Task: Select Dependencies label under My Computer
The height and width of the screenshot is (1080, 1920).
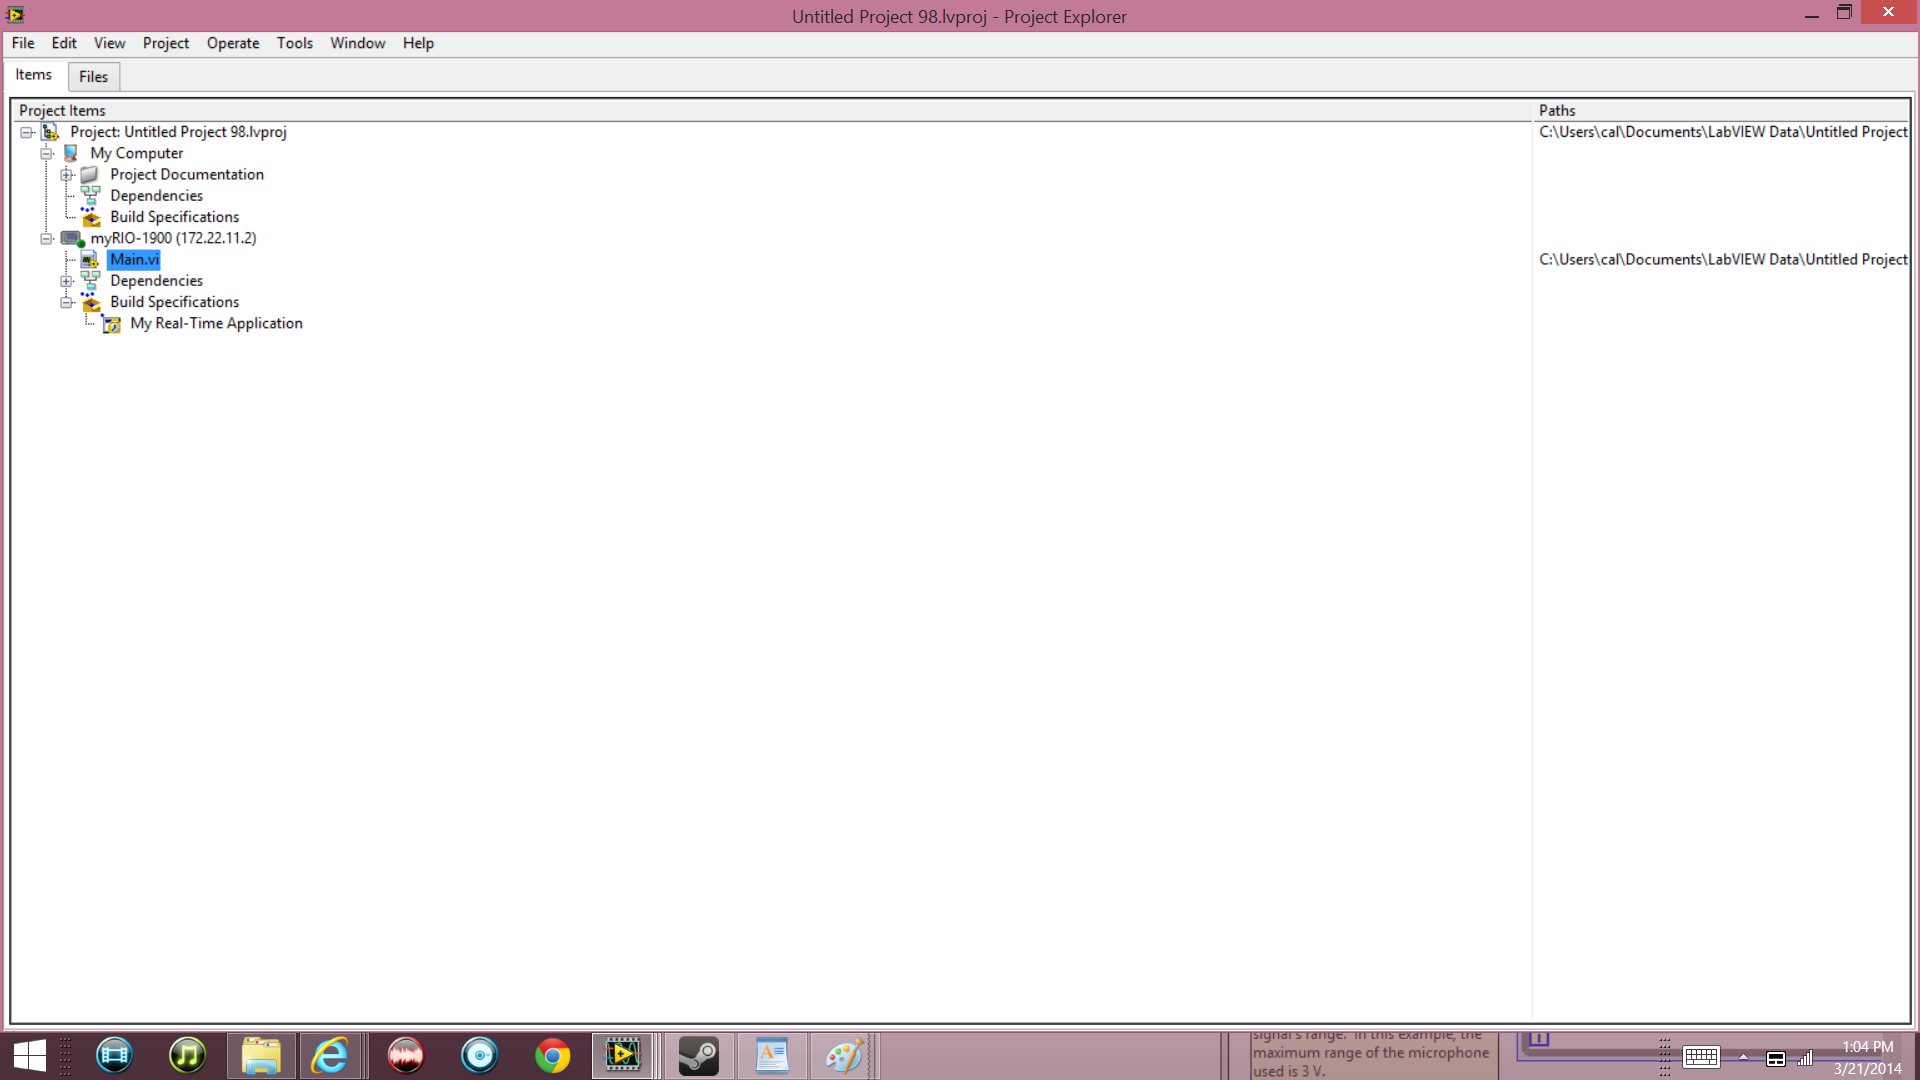Action: (x=156, y=196)
